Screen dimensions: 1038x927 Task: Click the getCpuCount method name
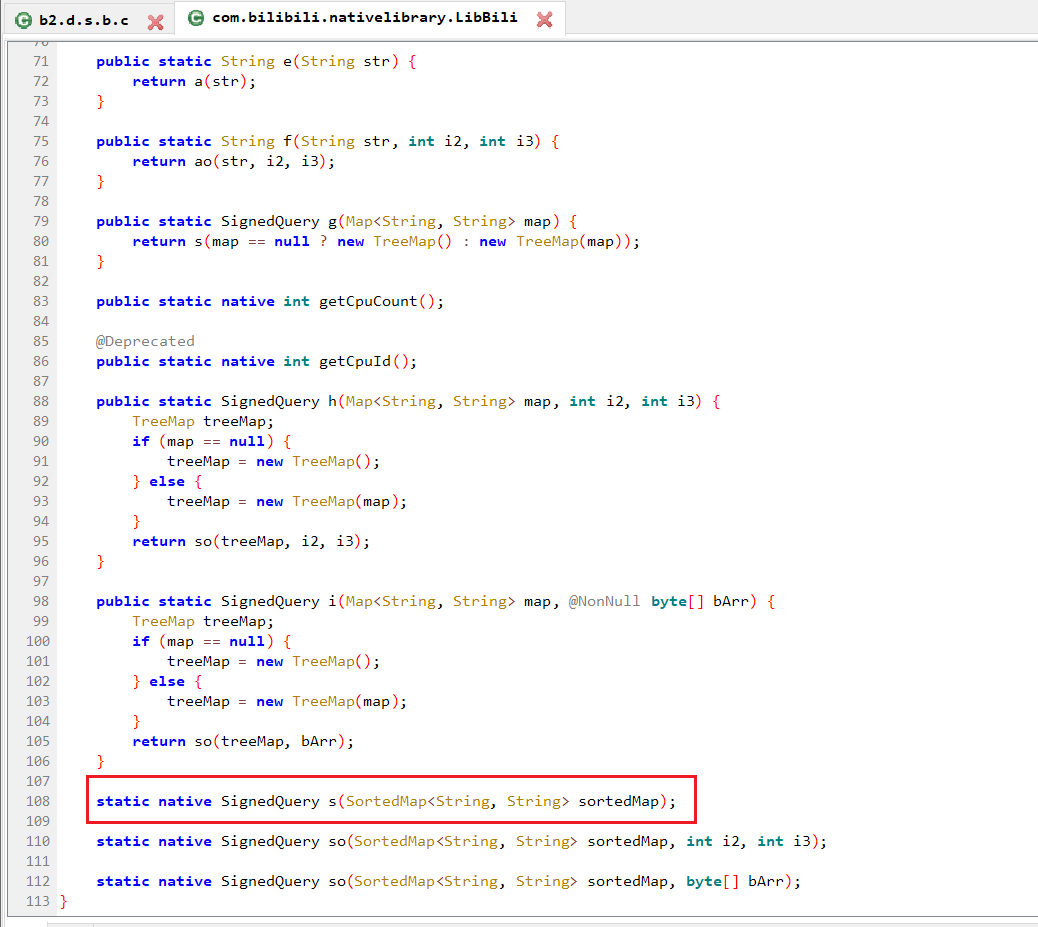pos(368,301)
